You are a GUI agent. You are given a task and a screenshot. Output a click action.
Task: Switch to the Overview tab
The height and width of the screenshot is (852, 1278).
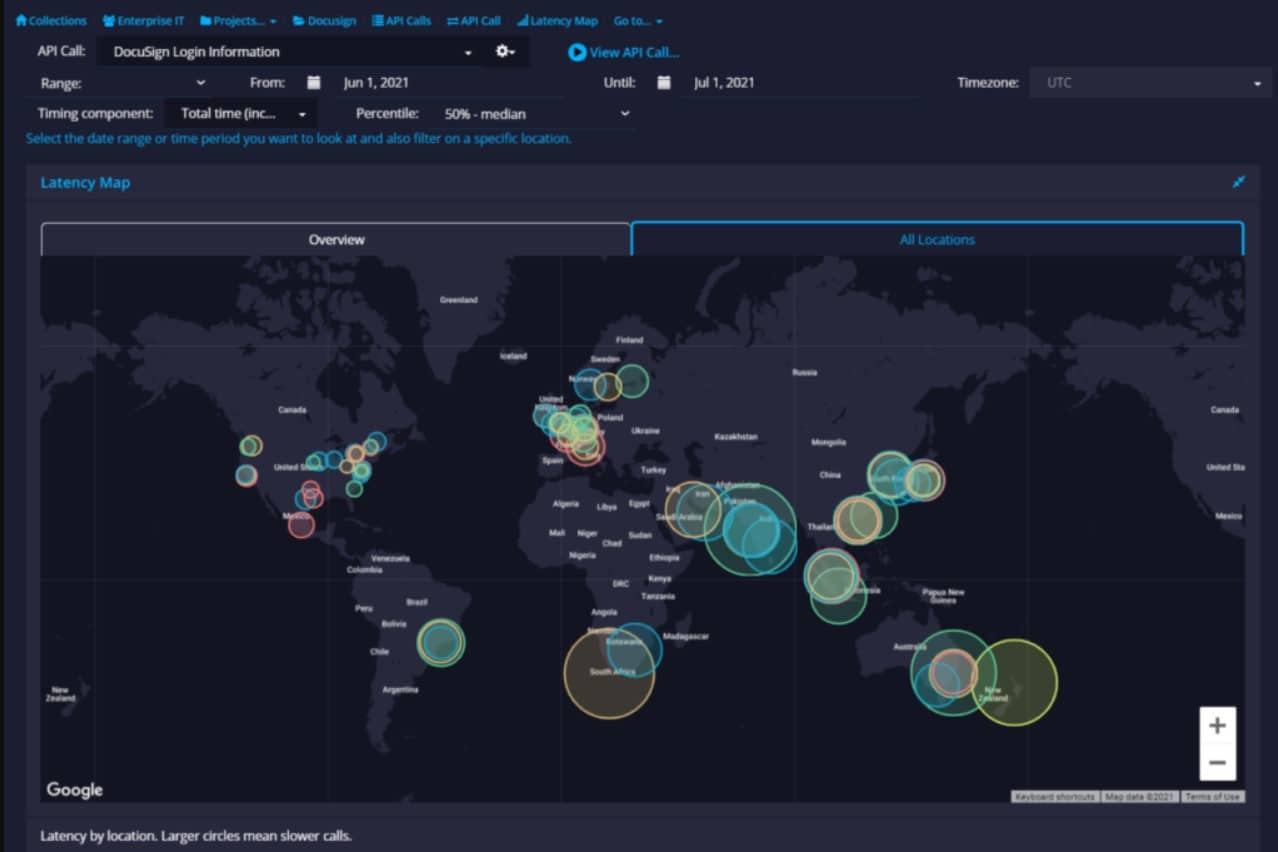pyautogui.click(x=336, y=239)
